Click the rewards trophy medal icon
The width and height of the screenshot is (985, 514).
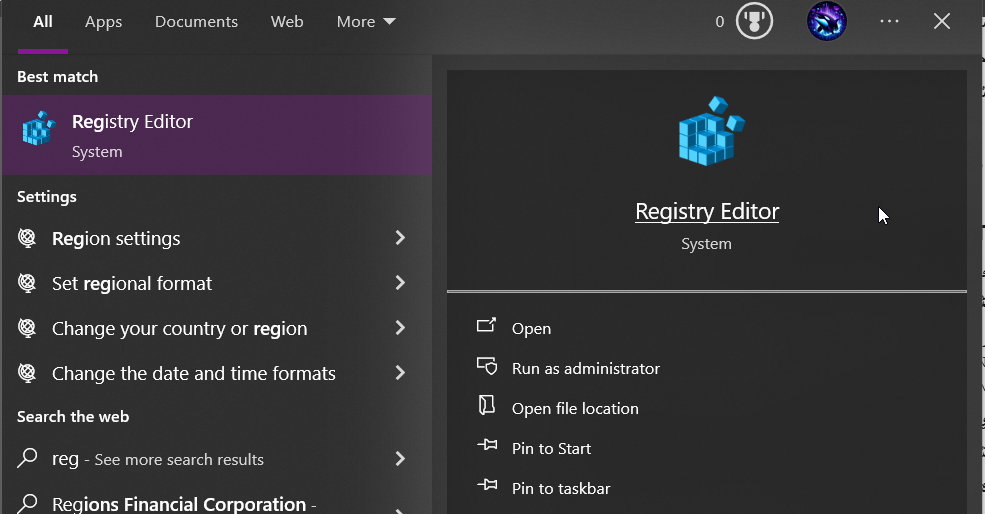(x=754, y=21)
